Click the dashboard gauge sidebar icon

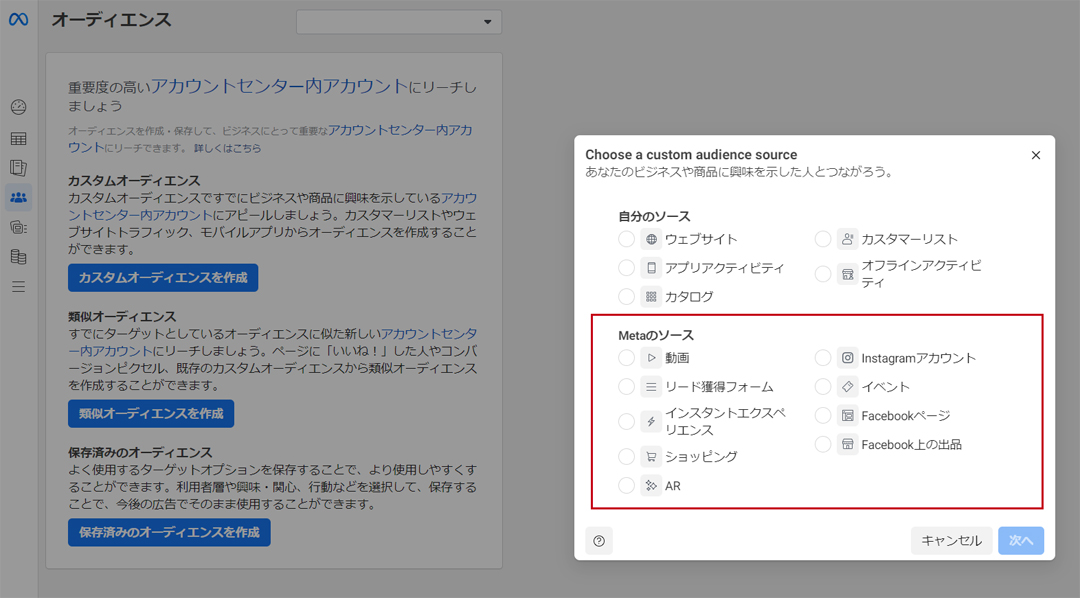pyautogui.click(x=18, y=108)
